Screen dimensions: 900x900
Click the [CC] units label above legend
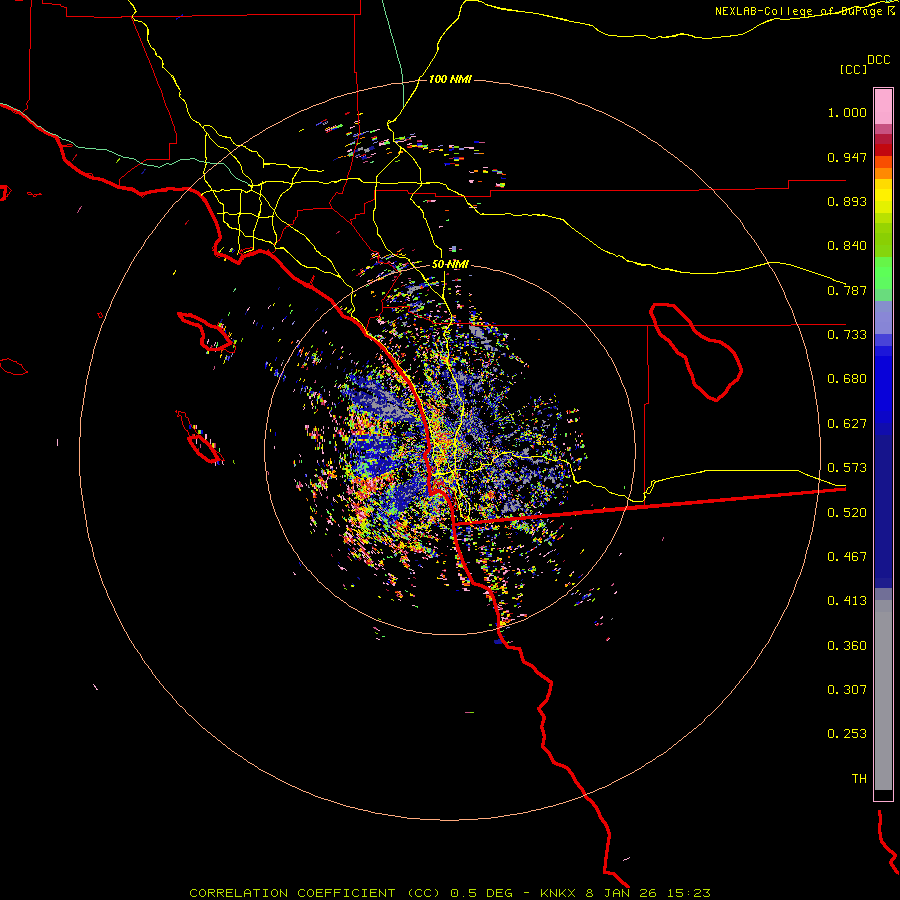[853, 69]
